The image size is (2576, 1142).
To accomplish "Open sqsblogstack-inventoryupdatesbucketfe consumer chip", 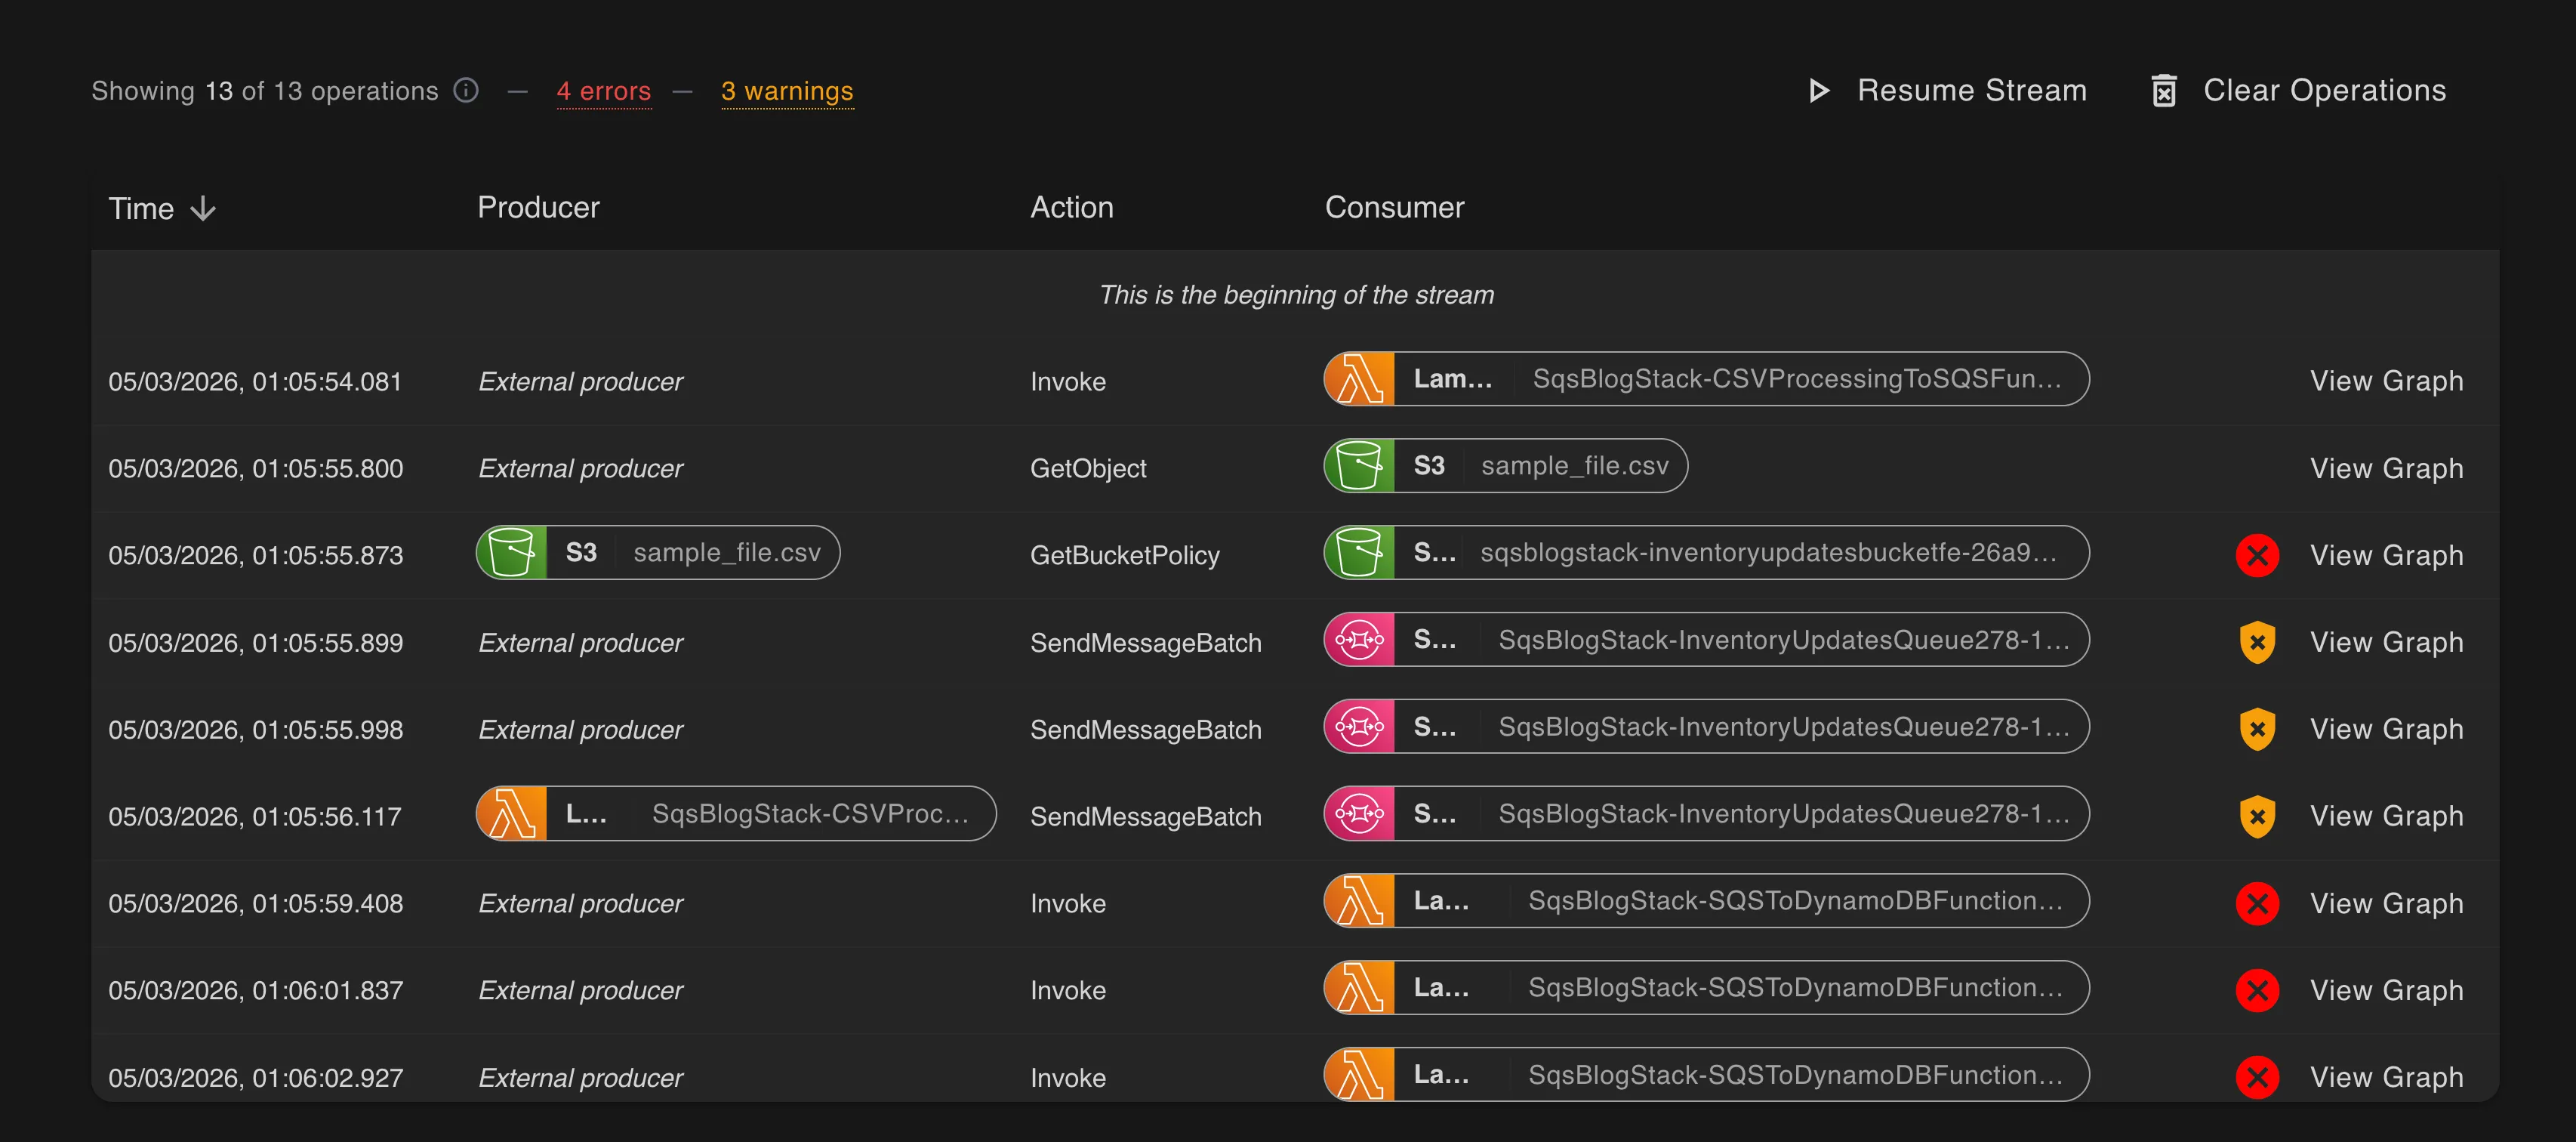I will 1706,553.
